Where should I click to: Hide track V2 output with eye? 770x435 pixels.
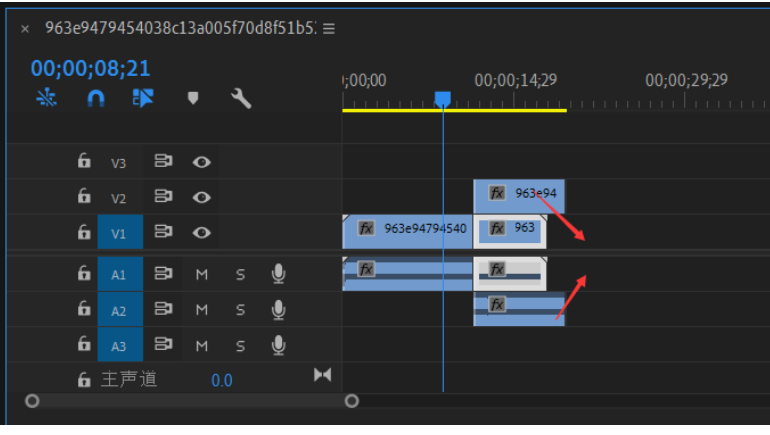click(201, 197)
